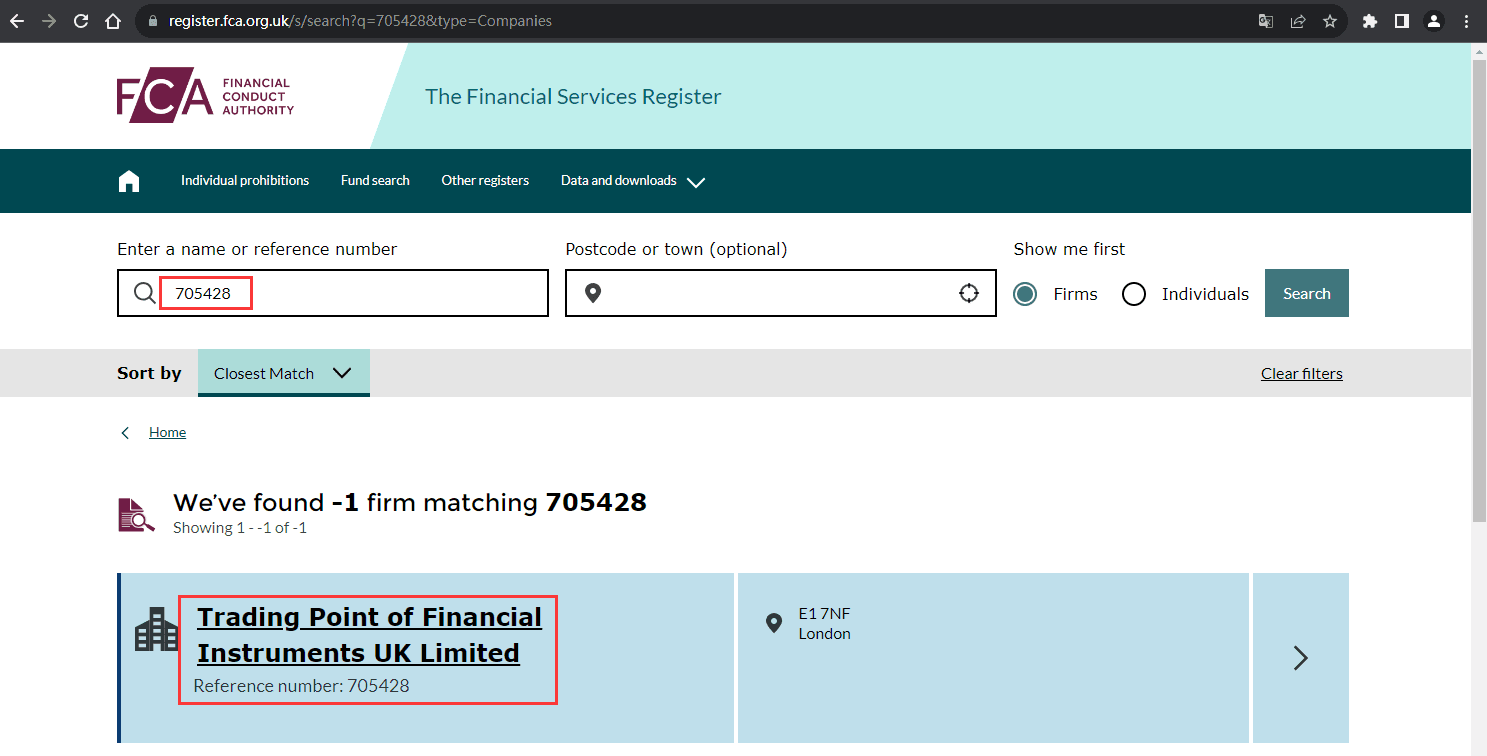The width and height of the screenshot is (1487, 756).
Task: Use my location crosshair icon
Action: (x=968, y=293)
